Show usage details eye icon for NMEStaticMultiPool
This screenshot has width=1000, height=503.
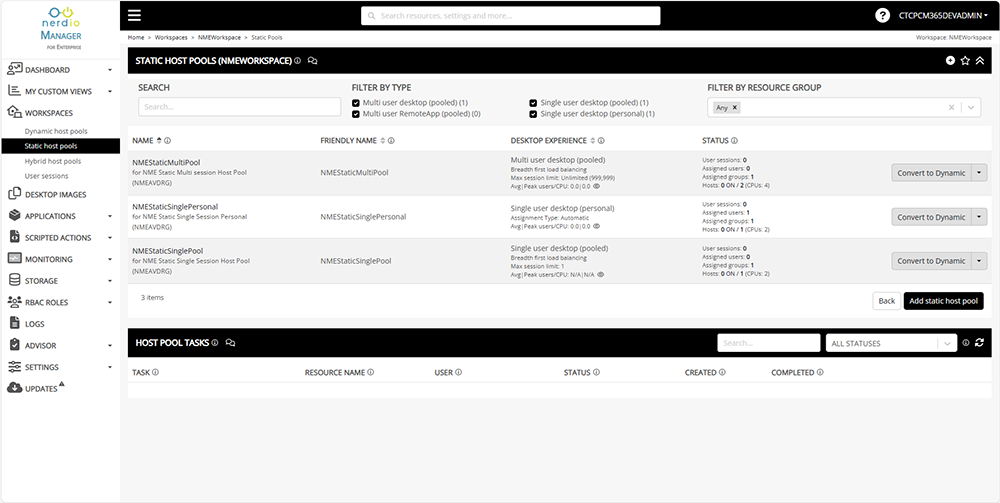coord(596,187)
